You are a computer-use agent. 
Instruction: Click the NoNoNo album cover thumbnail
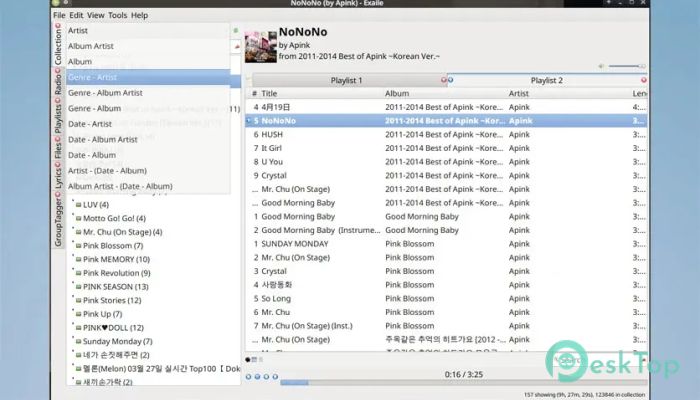(x=261, y=46)
